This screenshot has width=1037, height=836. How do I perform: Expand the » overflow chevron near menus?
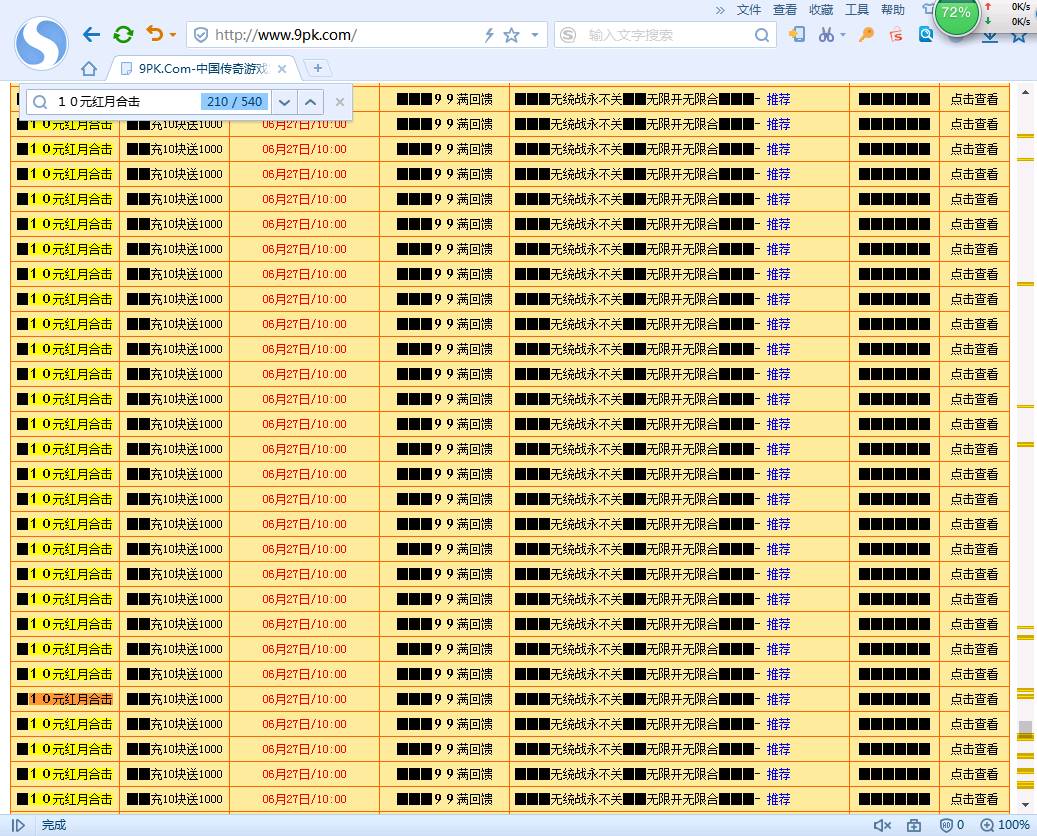(x=720, y=10)
